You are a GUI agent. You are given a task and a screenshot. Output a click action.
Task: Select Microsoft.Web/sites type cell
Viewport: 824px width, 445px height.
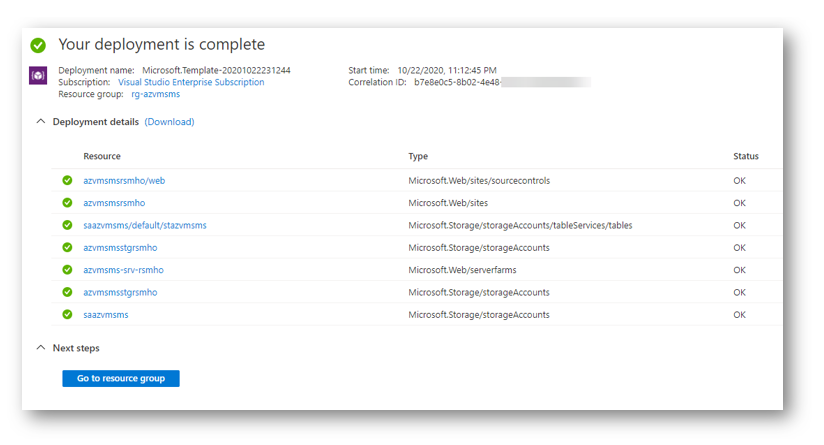(x=448, y=203)
